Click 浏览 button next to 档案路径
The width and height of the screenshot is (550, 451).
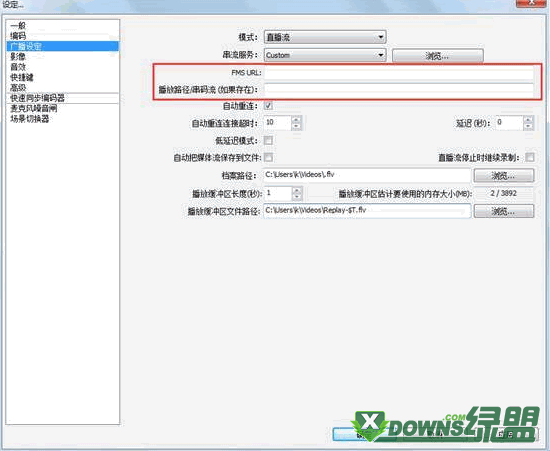coord(504,175)
